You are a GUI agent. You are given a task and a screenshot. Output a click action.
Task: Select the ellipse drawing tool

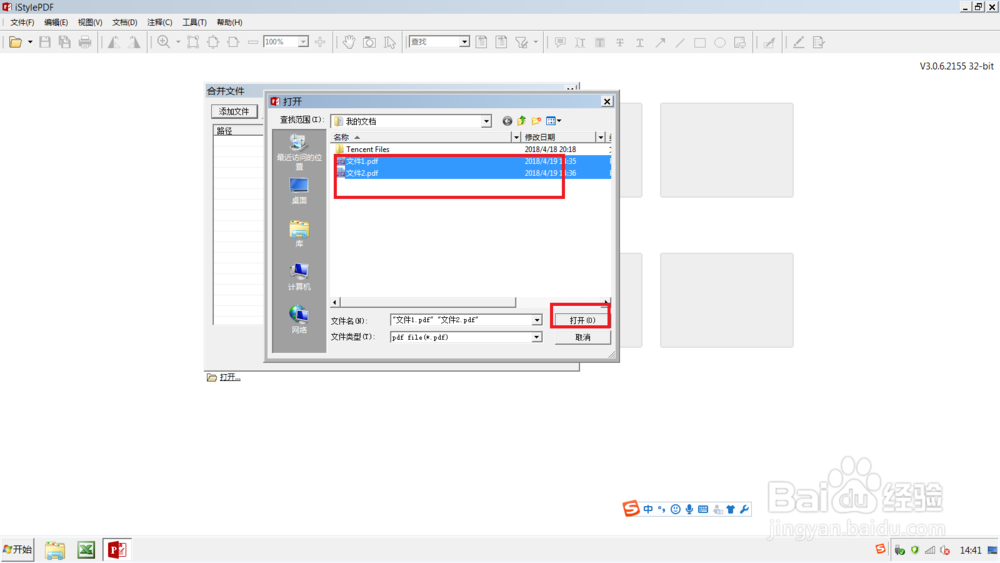click(x=720, y=43)
